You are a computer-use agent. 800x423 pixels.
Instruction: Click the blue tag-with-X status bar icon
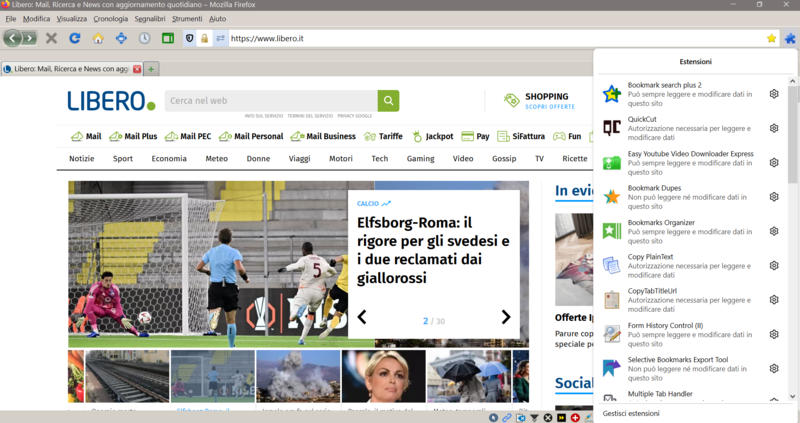coord(520,417)
